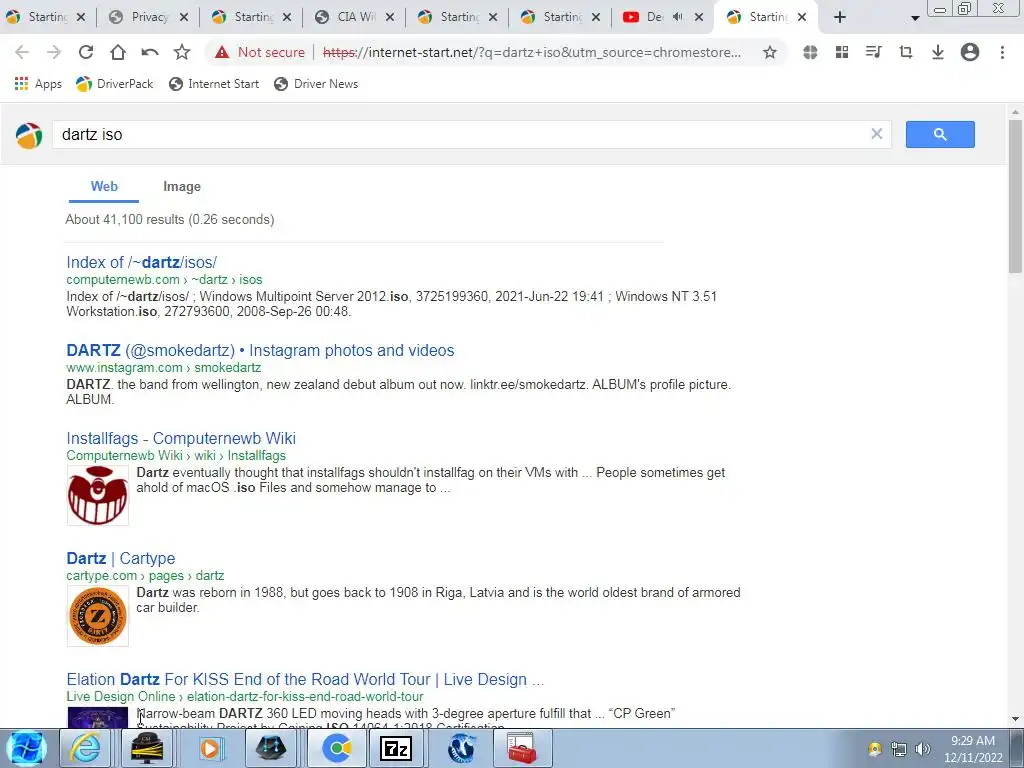Click the scrollbar down arrow

[x=1015, y=719]
